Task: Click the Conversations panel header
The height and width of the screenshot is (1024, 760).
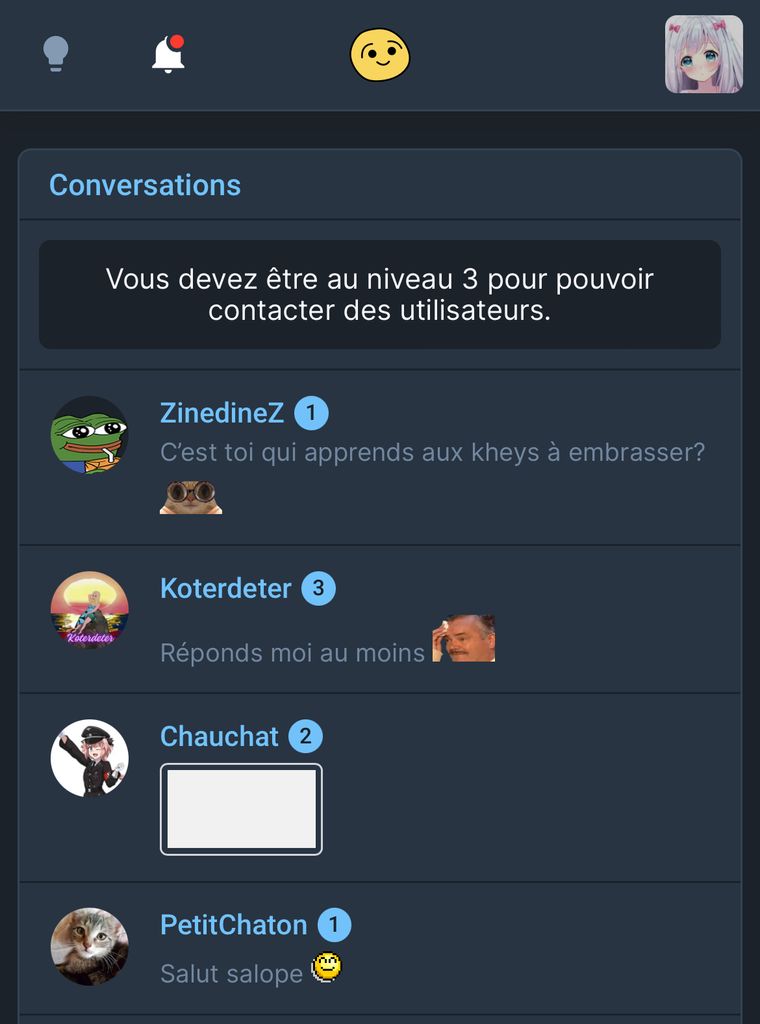Action: coord(145,185)
